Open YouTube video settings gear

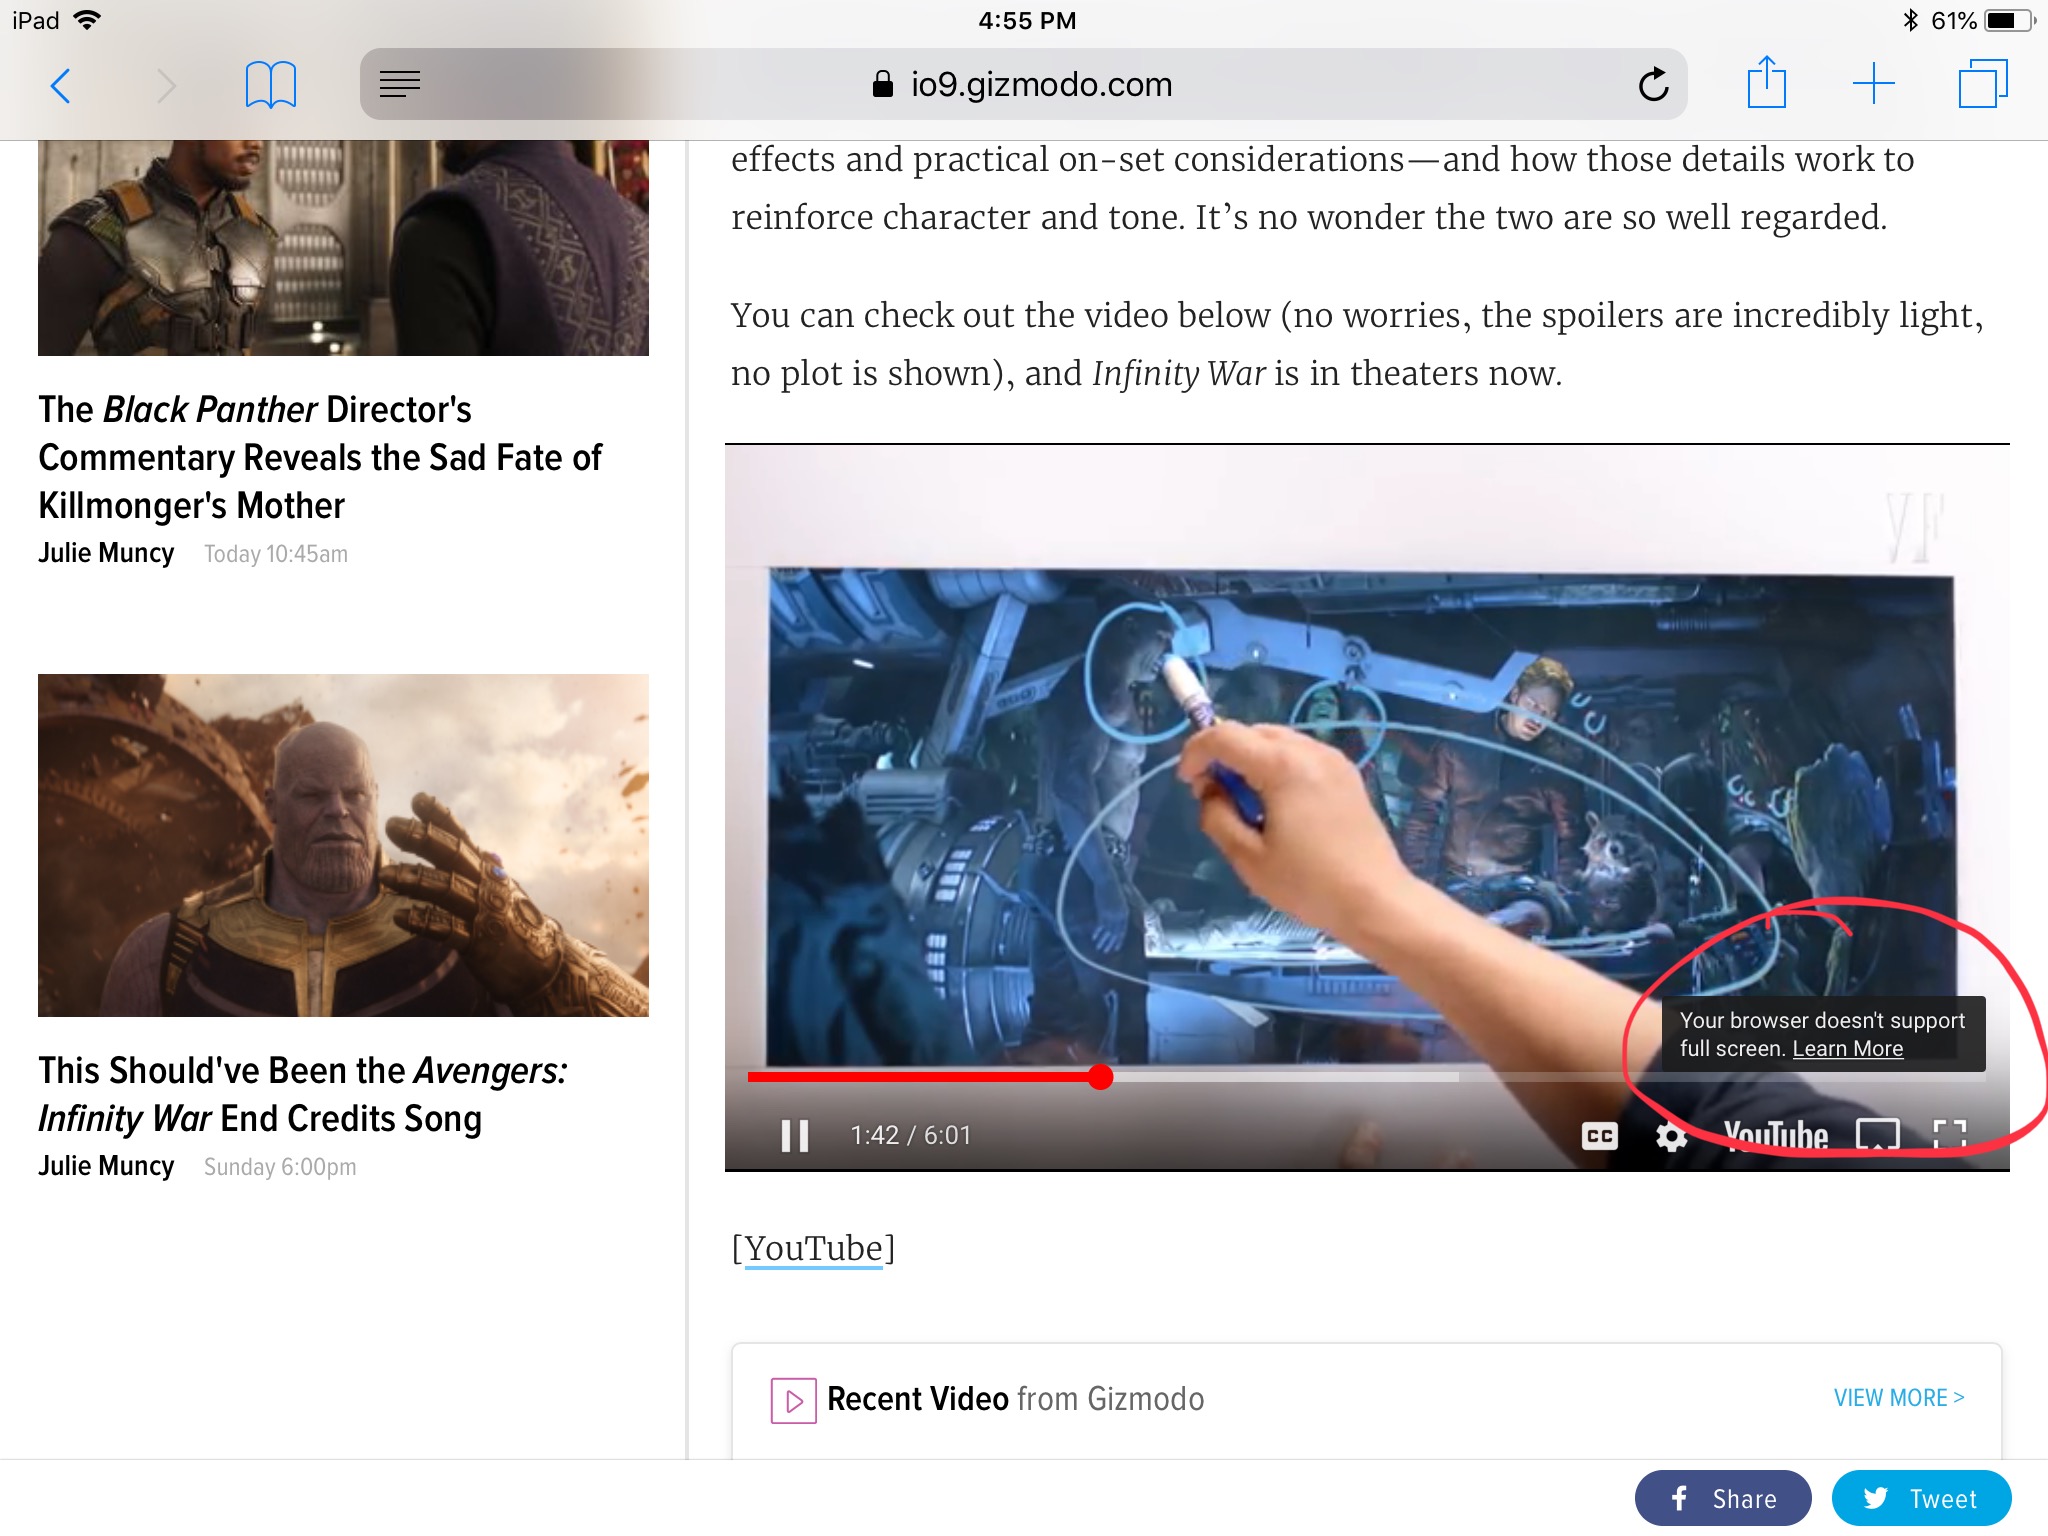pos(1671,1136)
